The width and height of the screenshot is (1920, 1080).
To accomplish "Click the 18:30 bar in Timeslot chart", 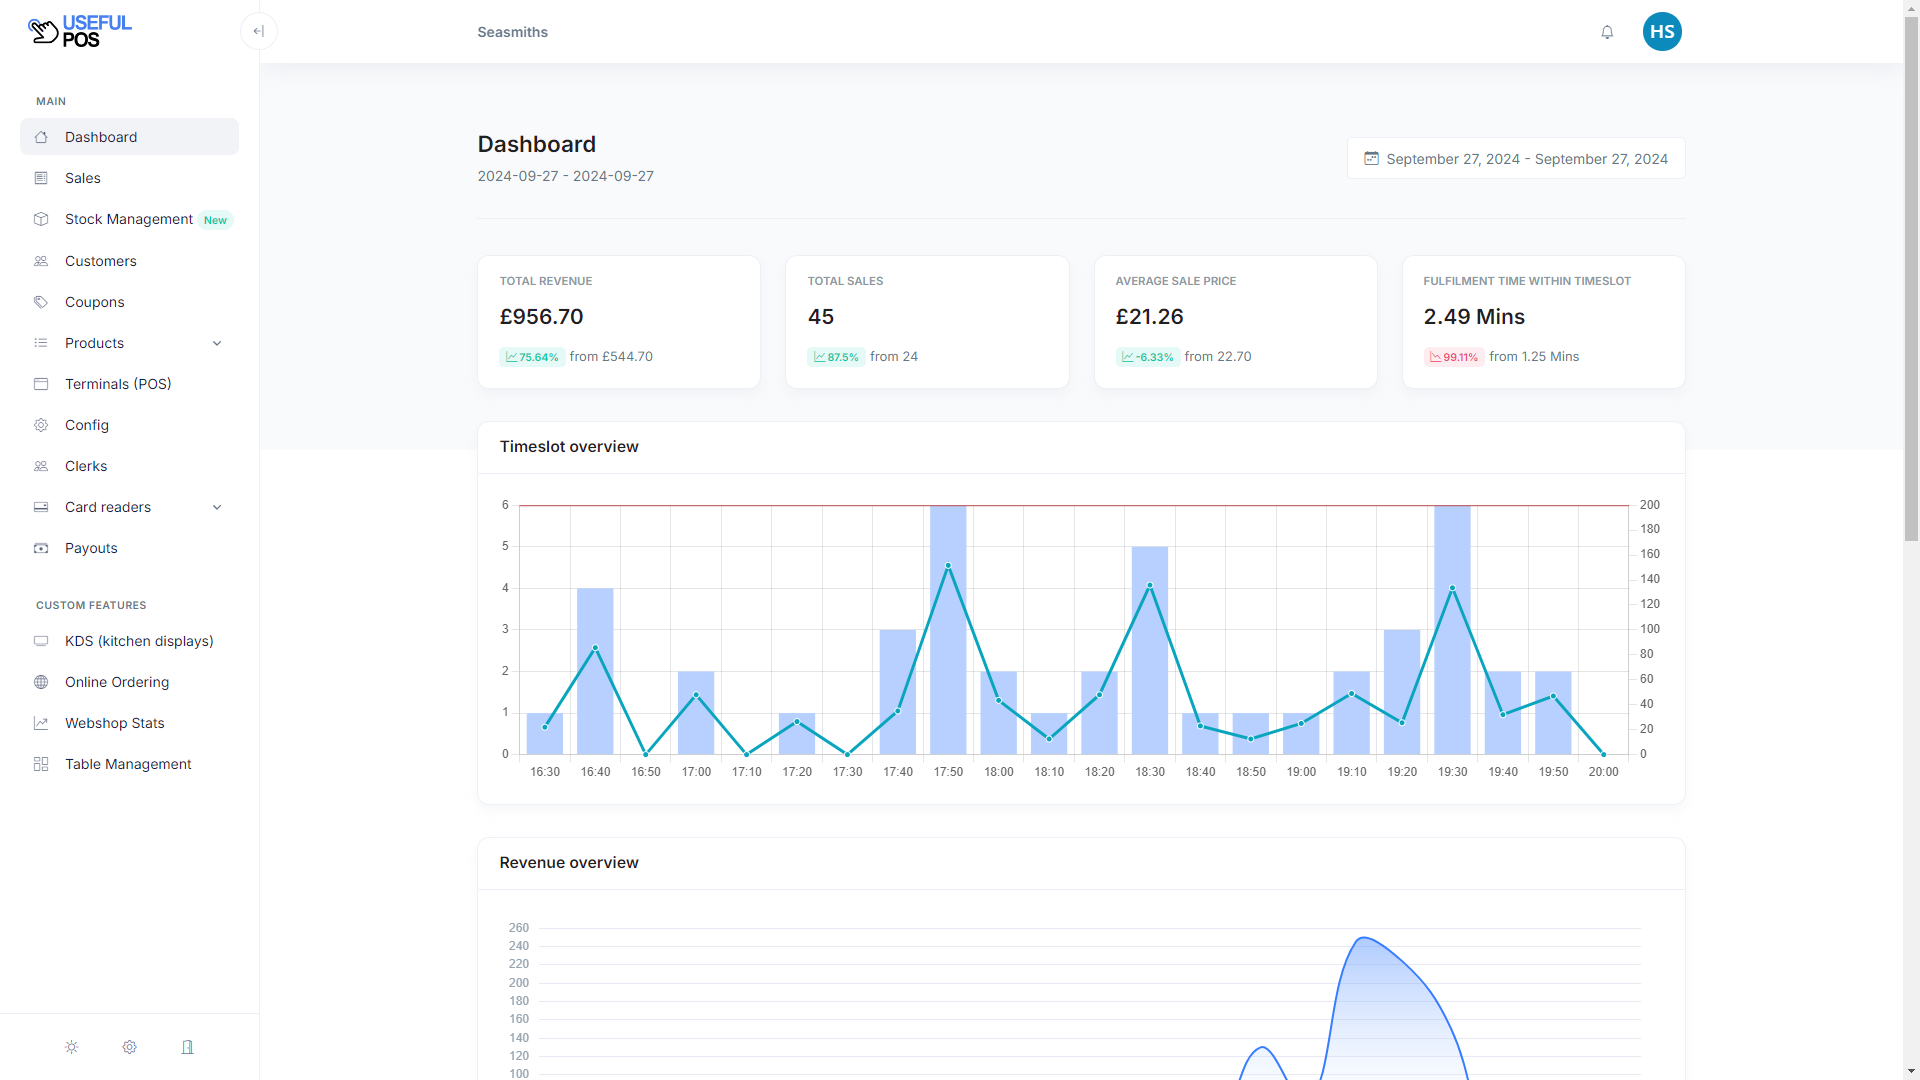I will point(1150,650).
